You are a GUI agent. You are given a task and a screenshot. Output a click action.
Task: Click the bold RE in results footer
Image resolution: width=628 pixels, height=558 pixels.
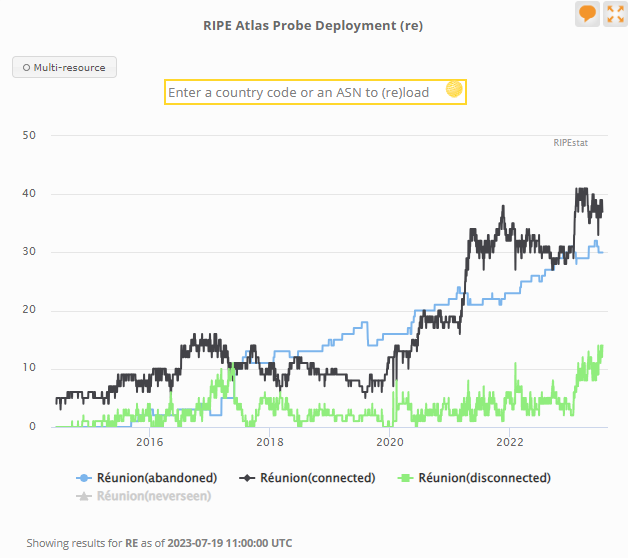(x=132, y=543)
